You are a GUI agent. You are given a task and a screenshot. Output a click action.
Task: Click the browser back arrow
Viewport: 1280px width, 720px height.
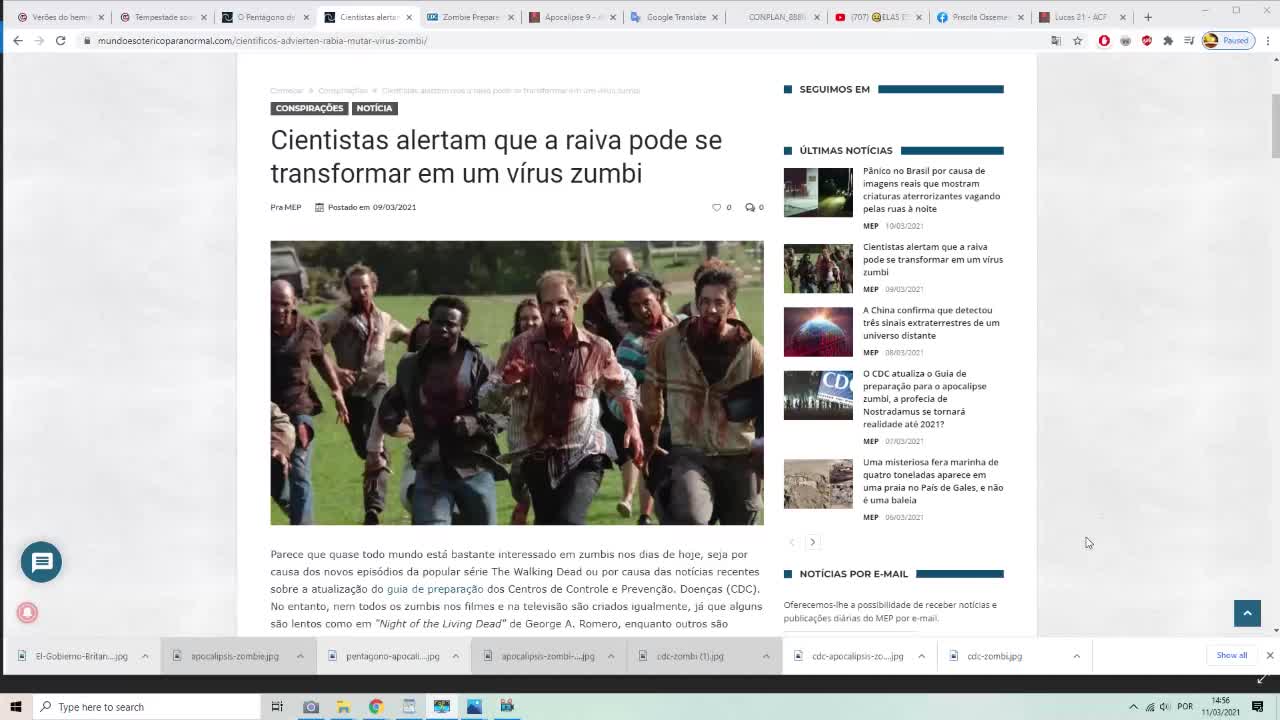click(x=18, y=41)
